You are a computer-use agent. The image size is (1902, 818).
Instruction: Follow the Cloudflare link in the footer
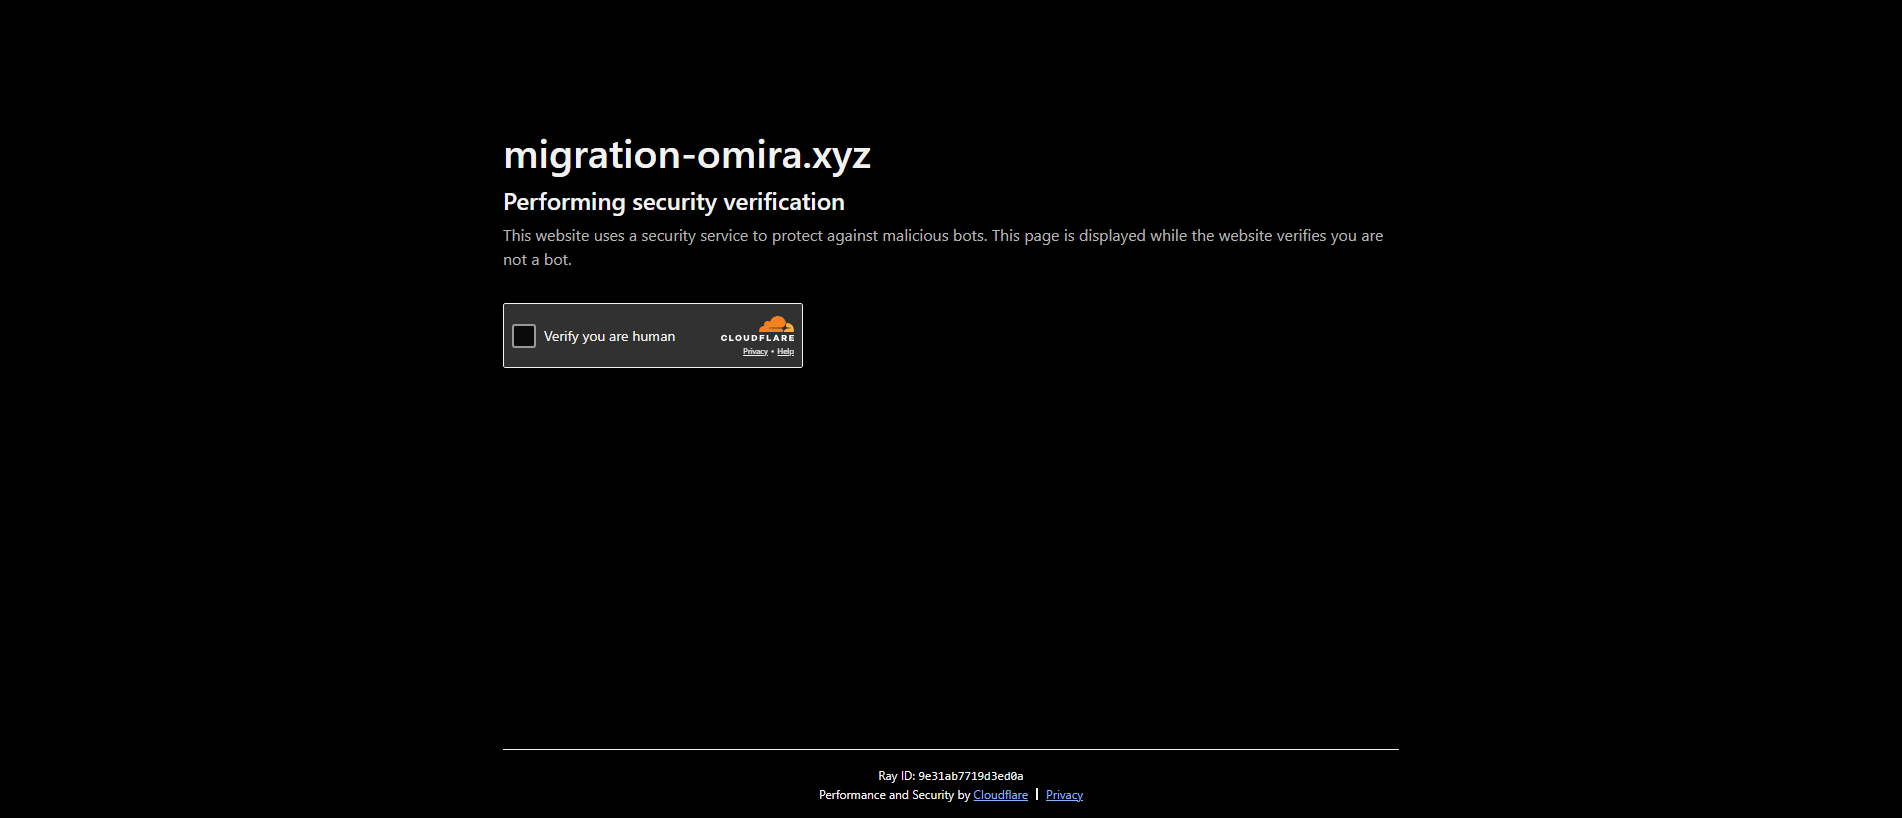1000,795
